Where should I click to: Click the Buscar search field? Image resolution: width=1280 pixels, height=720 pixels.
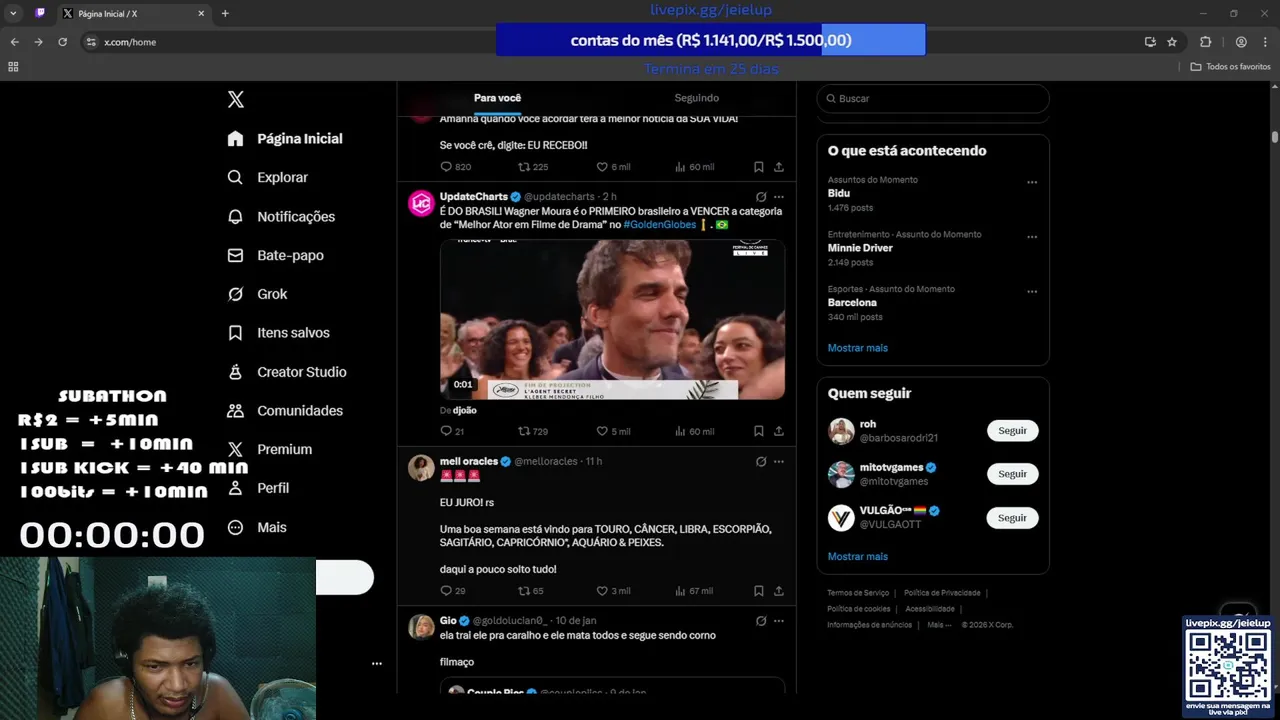(933, 99)
